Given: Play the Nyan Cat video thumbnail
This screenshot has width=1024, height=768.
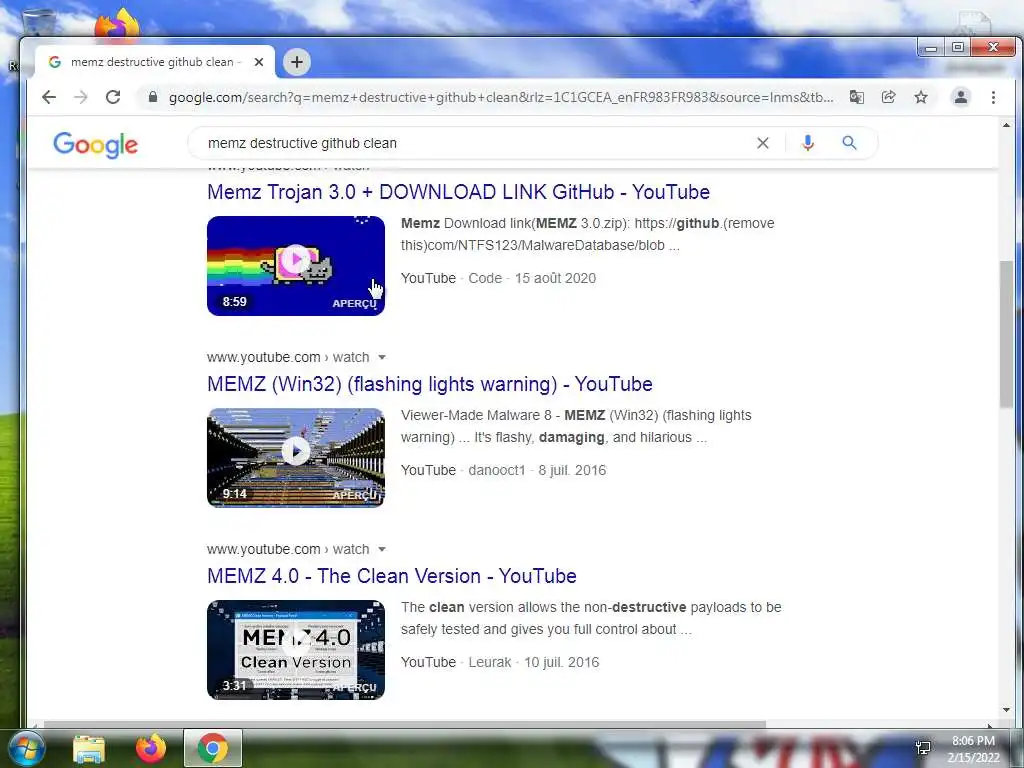Looking at the screenshot, I should pos(296,266).
